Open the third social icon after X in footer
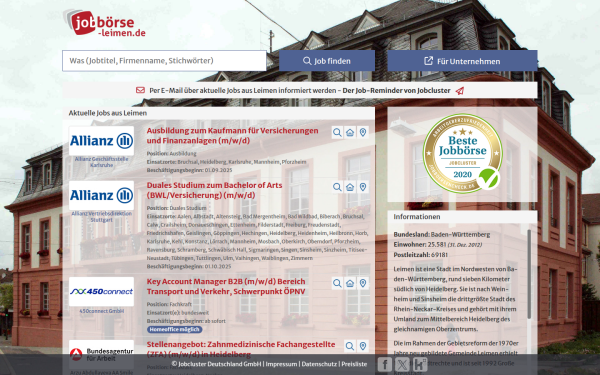Viewport: 600px width, 375px height. [420, 364]
